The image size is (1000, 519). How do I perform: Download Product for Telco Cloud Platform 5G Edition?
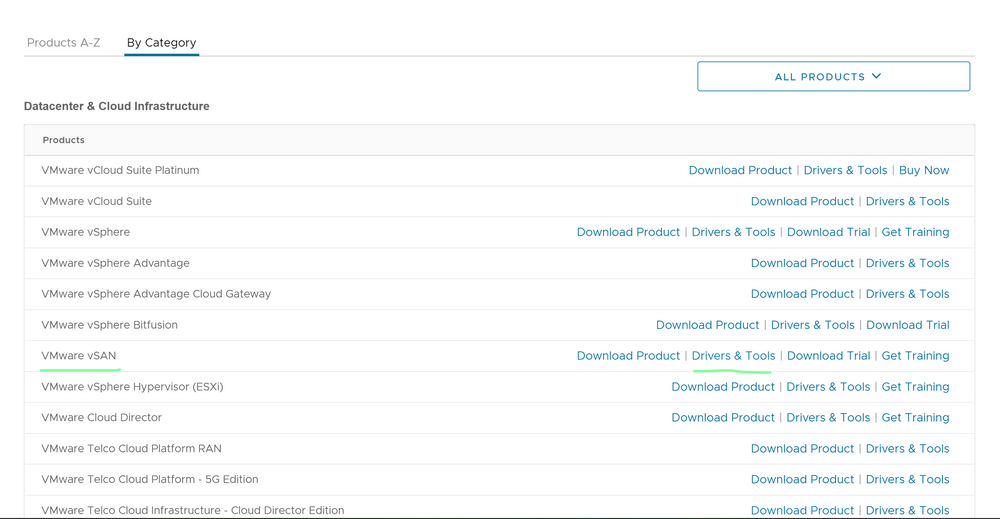802,479
